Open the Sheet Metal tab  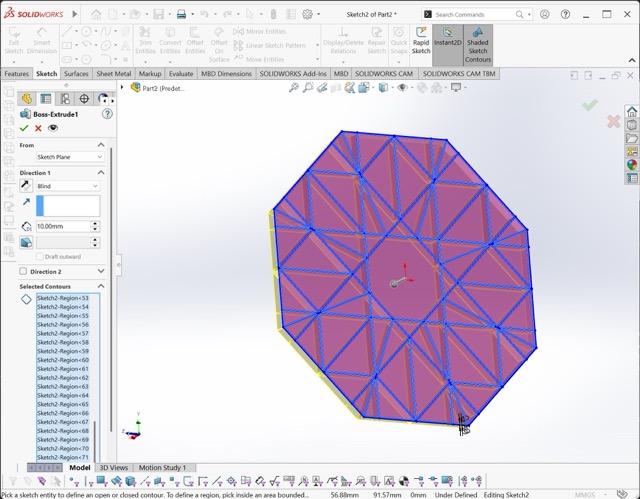tap(113, 74)
